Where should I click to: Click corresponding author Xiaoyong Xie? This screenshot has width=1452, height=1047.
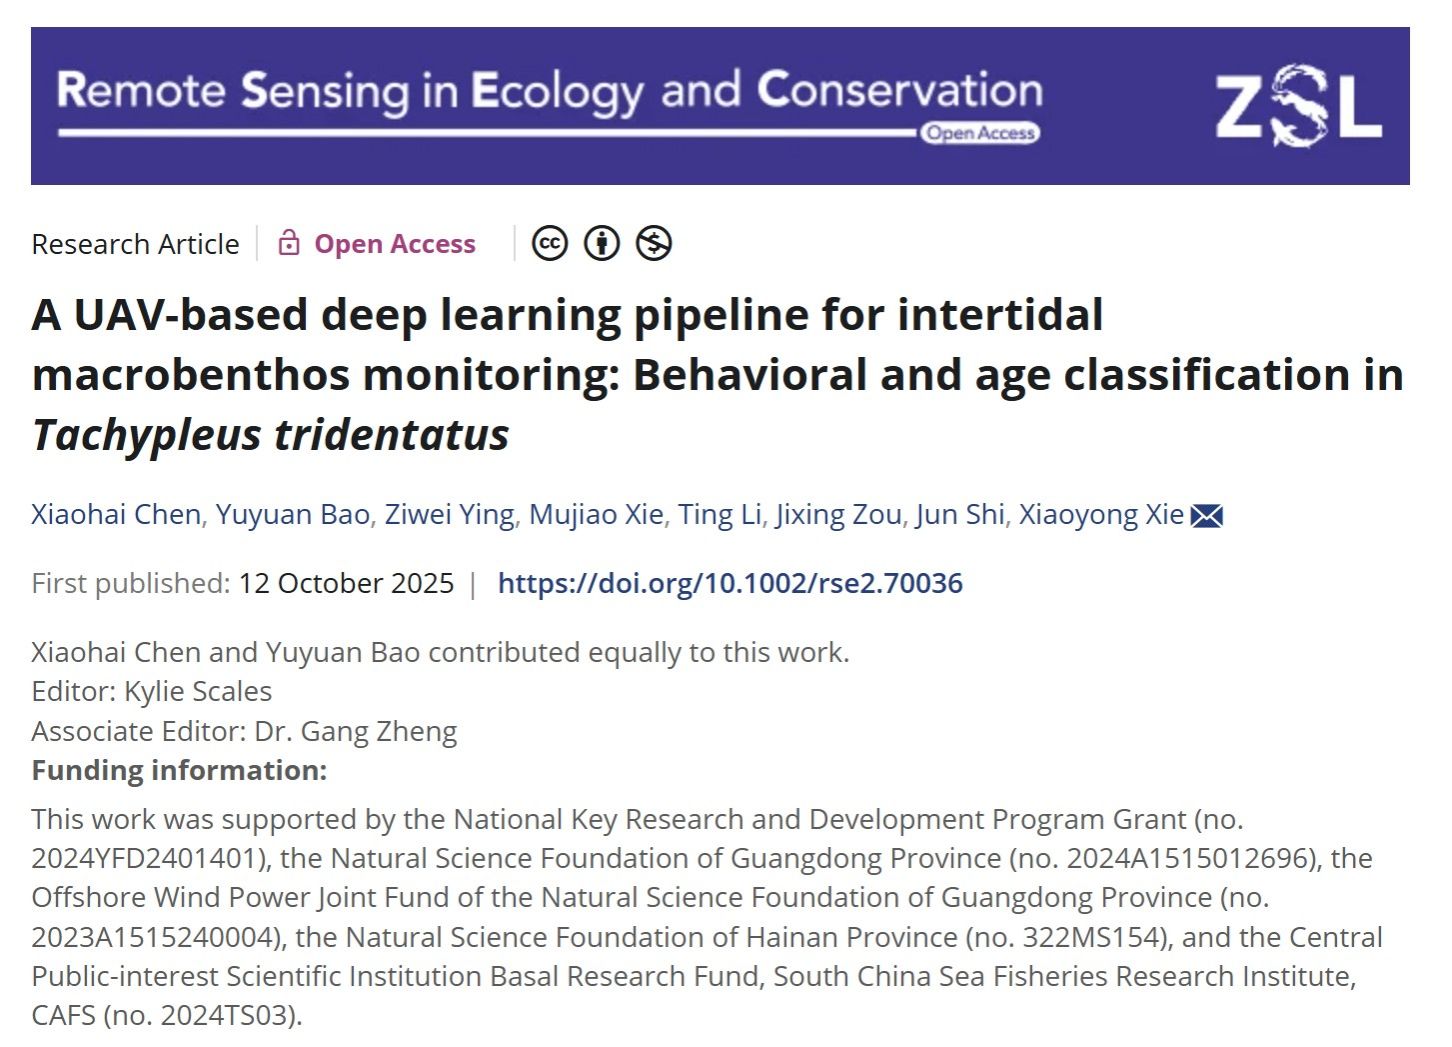coord(1101,514)
